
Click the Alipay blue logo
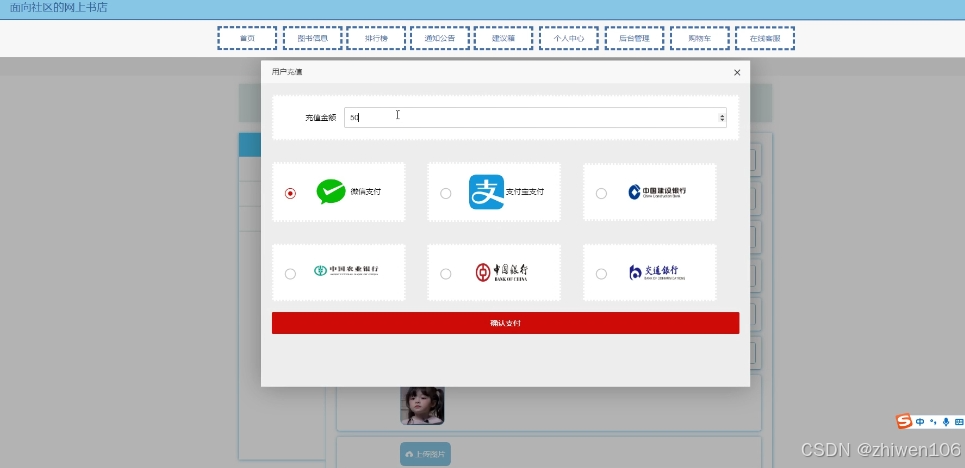point(486,192)
